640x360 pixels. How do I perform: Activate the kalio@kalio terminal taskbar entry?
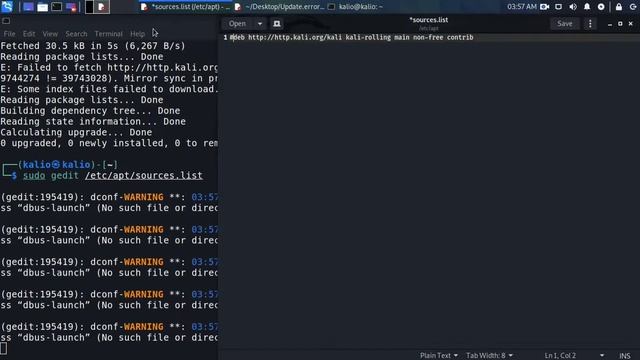[356, 7]
